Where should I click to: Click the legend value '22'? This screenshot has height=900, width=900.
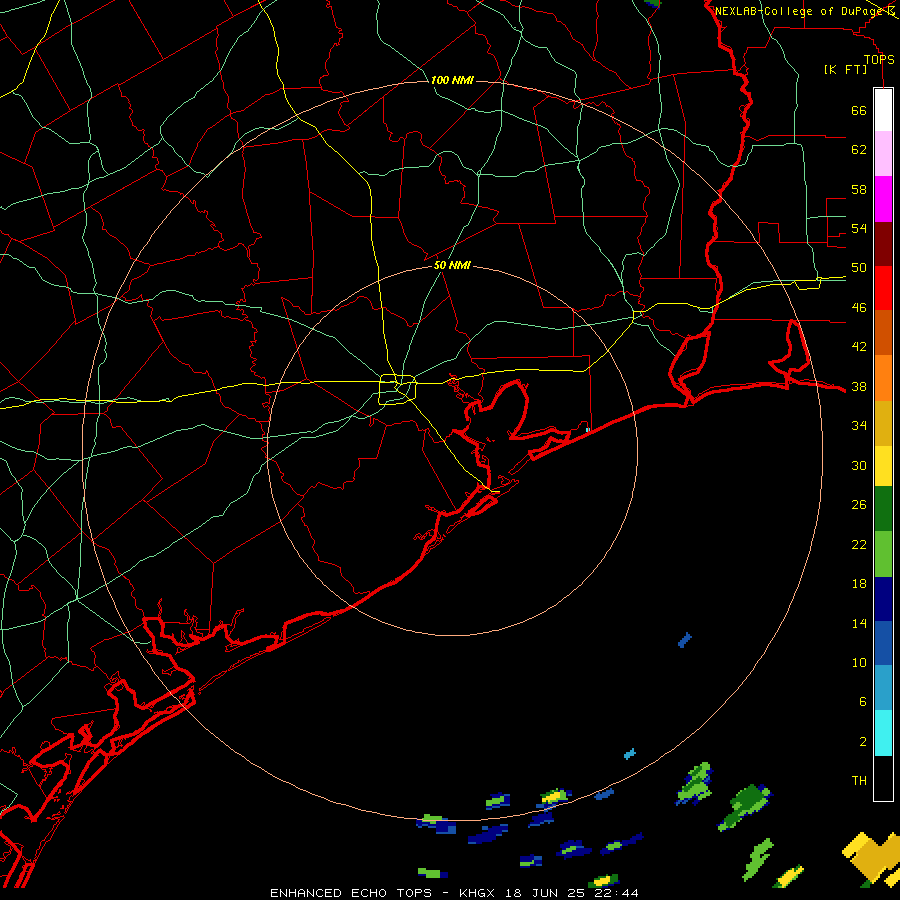[859, 545]
